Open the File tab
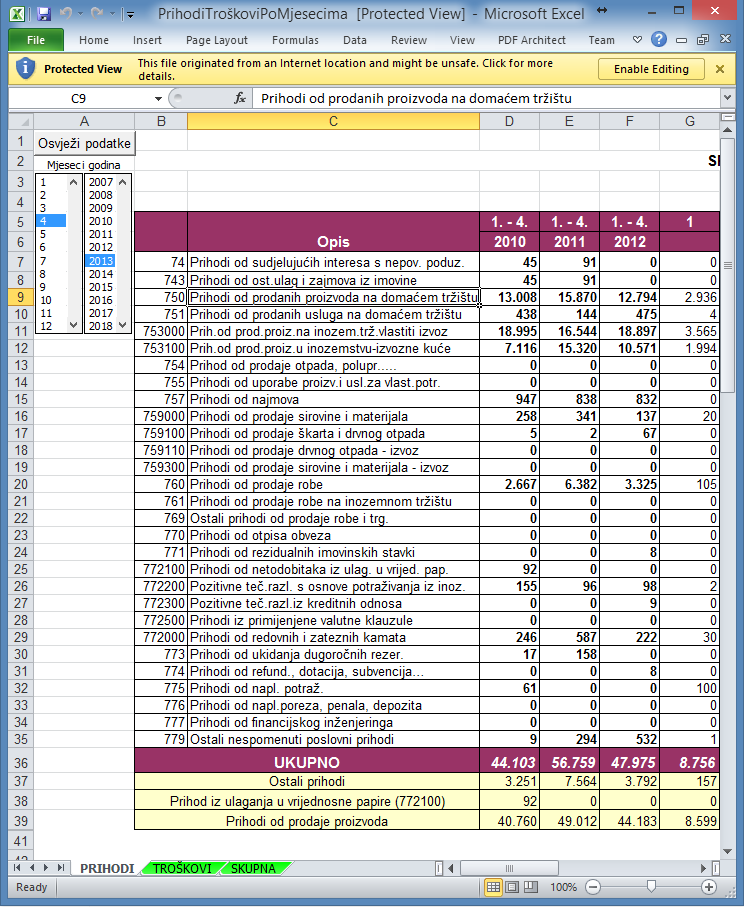 point(36,40)
